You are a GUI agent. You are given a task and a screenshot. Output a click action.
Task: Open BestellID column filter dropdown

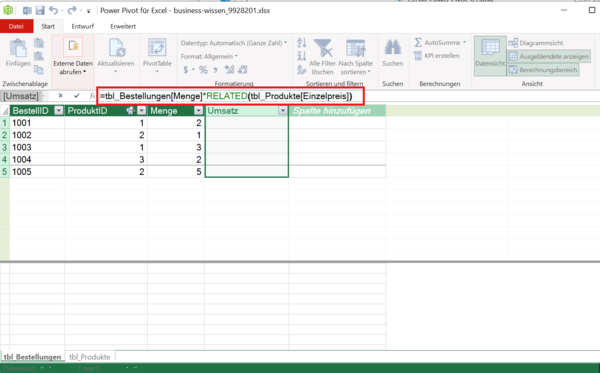(59, 111)
